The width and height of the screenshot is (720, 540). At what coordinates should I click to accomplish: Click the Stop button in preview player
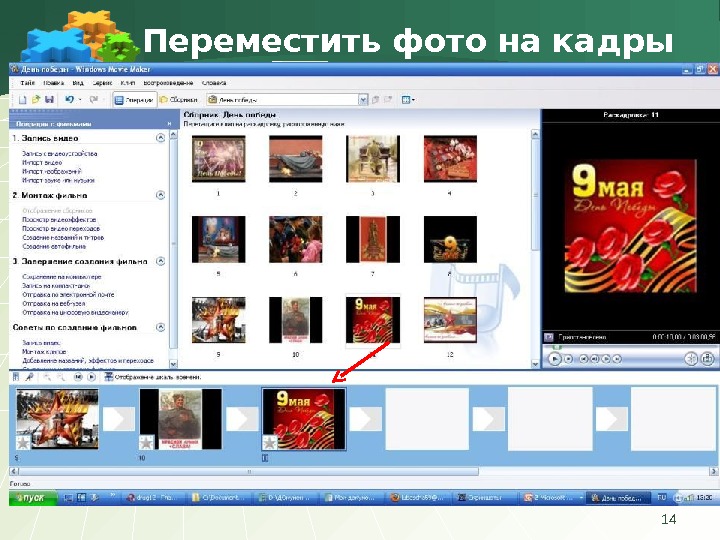point(568,359)
